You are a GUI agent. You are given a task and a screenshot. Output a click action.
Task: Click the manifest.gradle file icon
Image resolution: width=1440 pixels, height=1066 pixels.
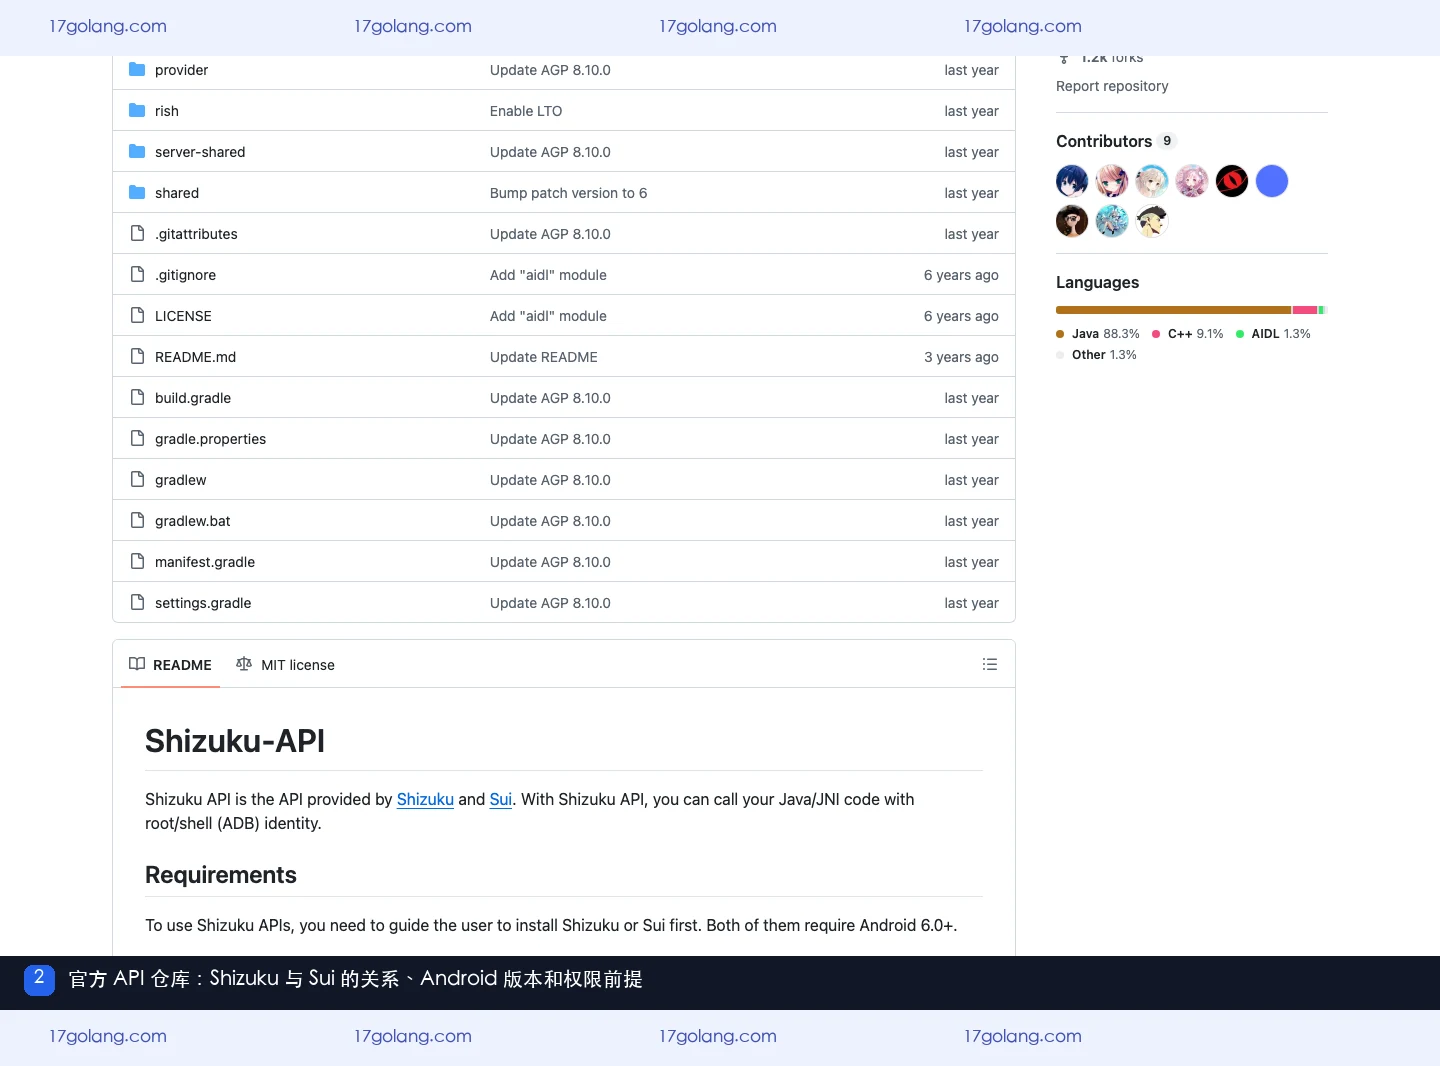tap(137, 562)
